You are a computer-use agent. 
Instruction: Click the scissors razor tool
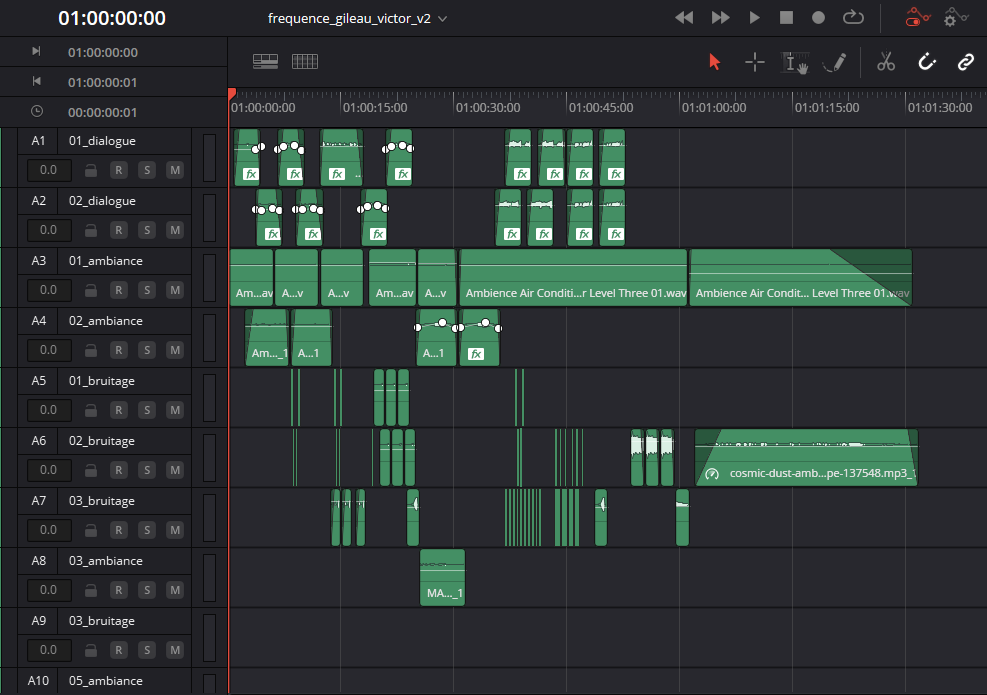point(886,62)
